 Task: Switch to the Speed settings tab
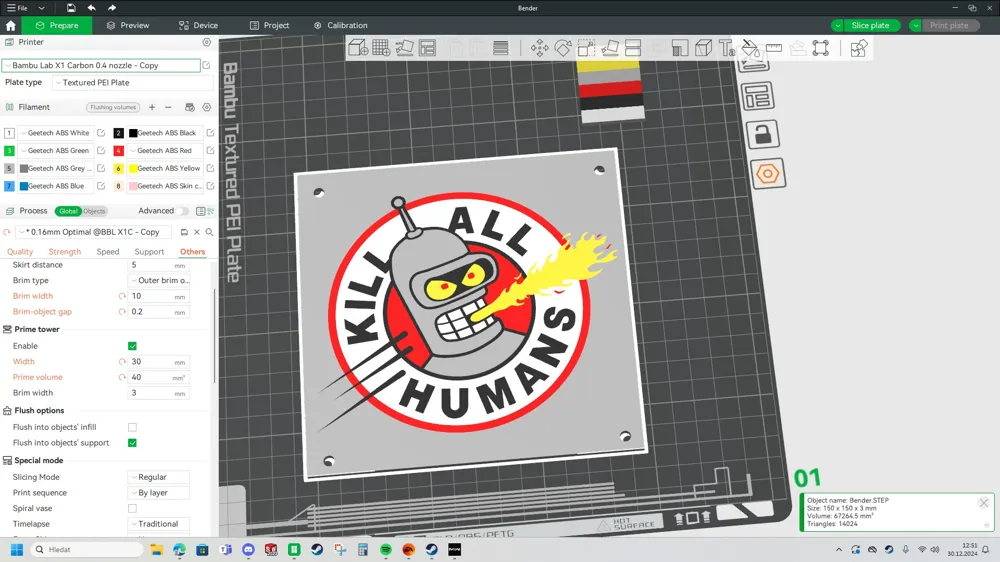pyautogui.click(x=108, y=252)
